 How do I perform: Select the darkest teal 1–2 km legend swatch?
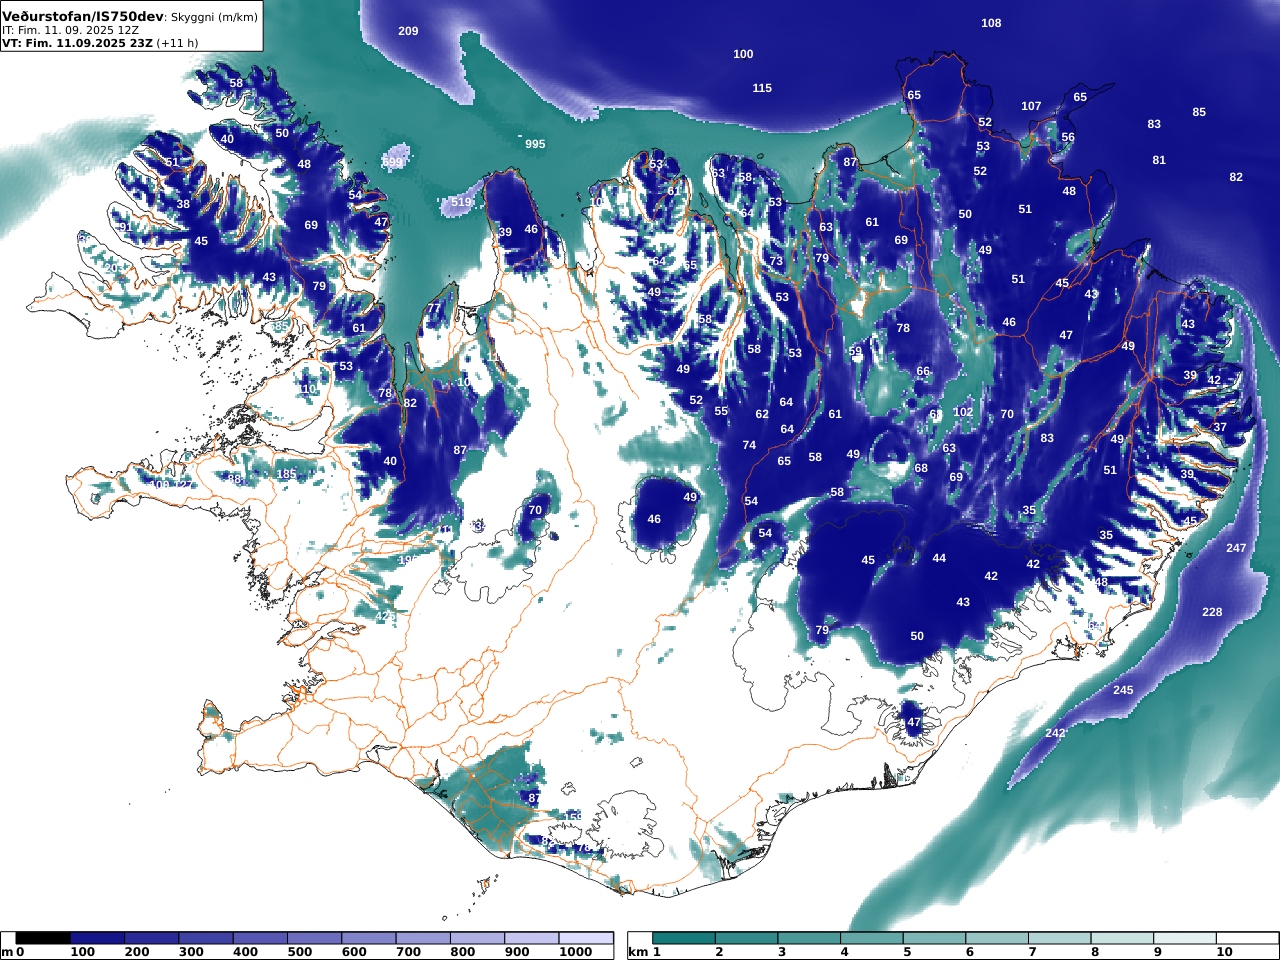pyautogui.click(x=684, y=938)
